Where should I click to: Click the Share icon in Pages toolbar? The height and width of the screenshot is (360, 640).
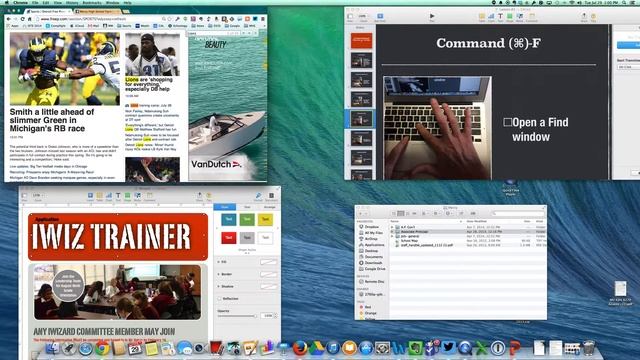199,196
